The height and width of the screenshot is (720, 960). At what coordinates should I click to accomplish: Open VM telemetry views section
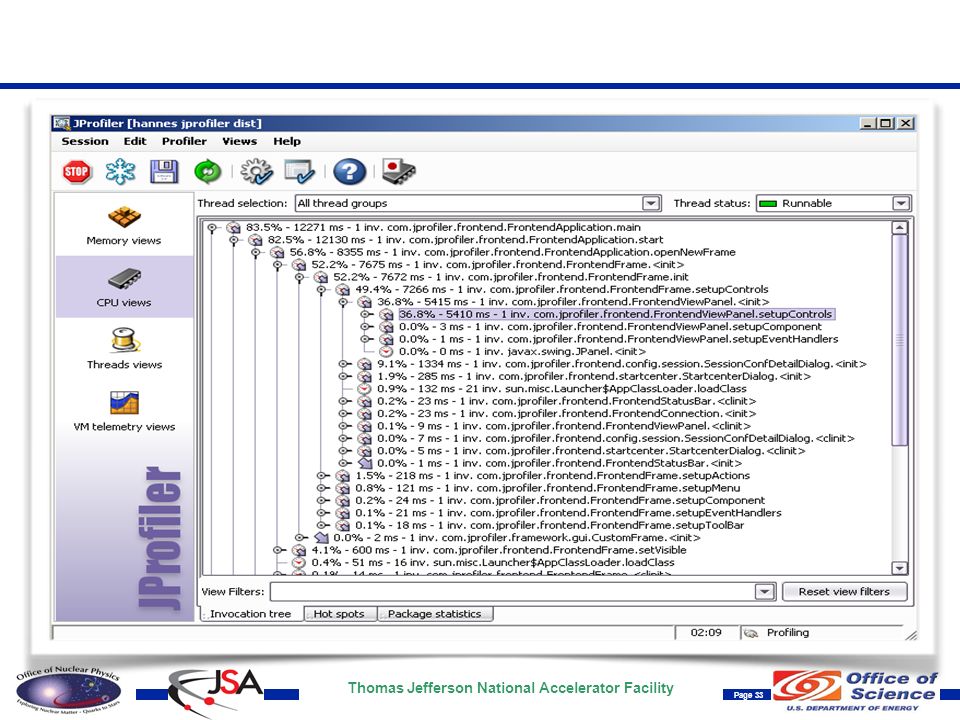(x=124, y=411)
